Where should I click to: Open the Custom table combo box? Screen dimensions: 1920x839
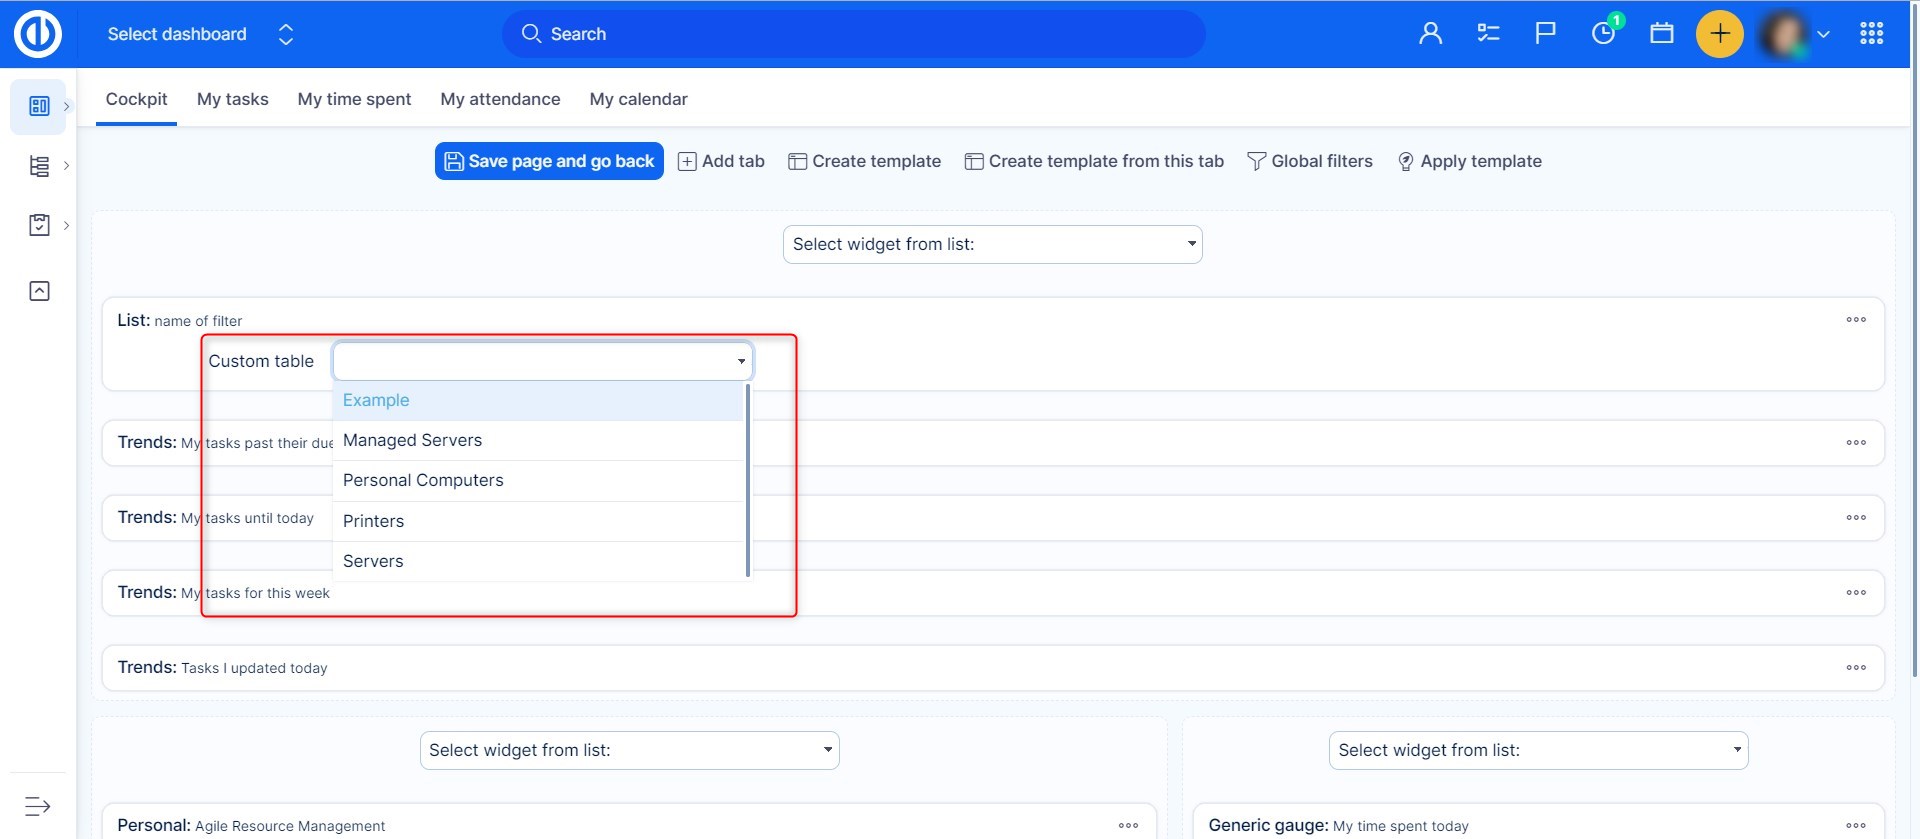coord(542,361)
